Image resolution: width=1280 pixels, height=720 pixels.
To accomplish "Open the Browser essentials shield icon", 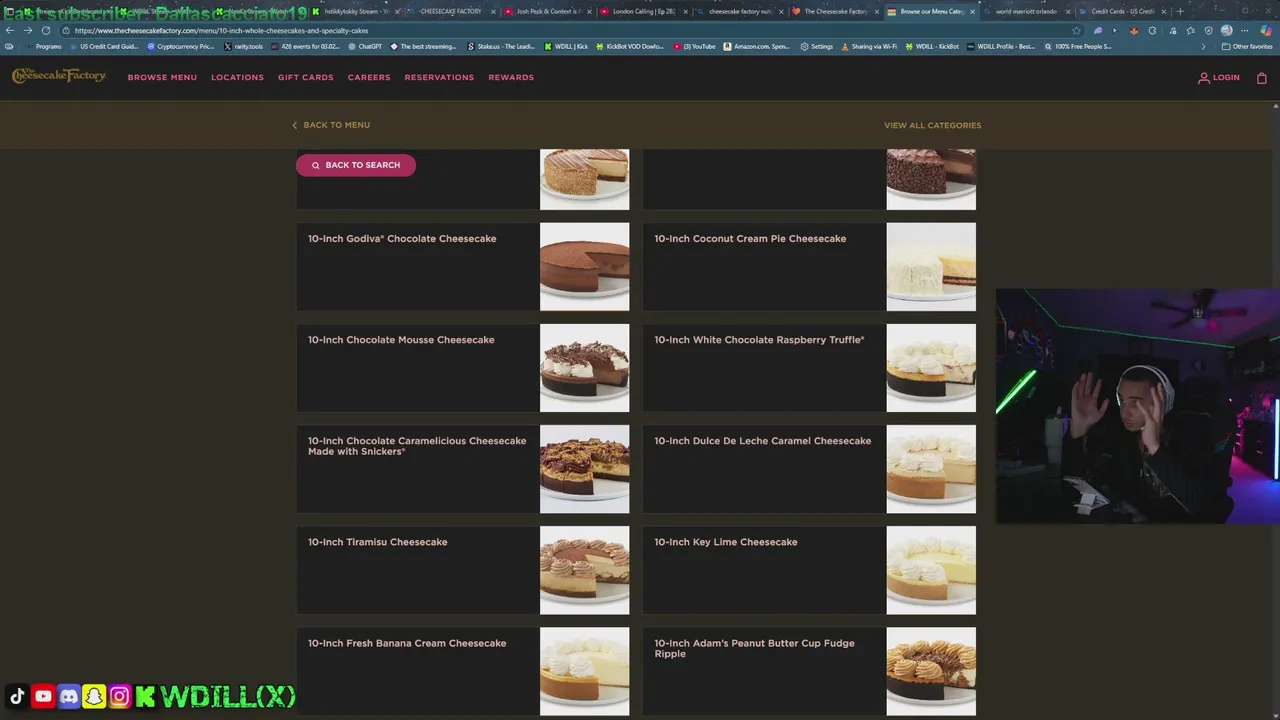I will 1209,30.
